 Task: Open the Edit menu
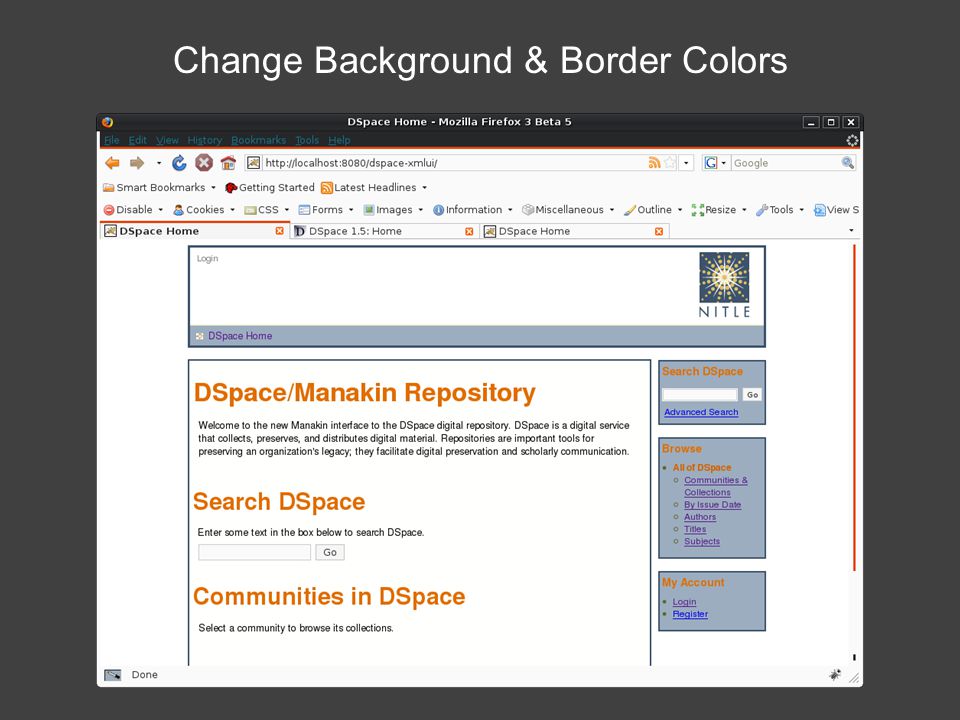pos(137,140)
